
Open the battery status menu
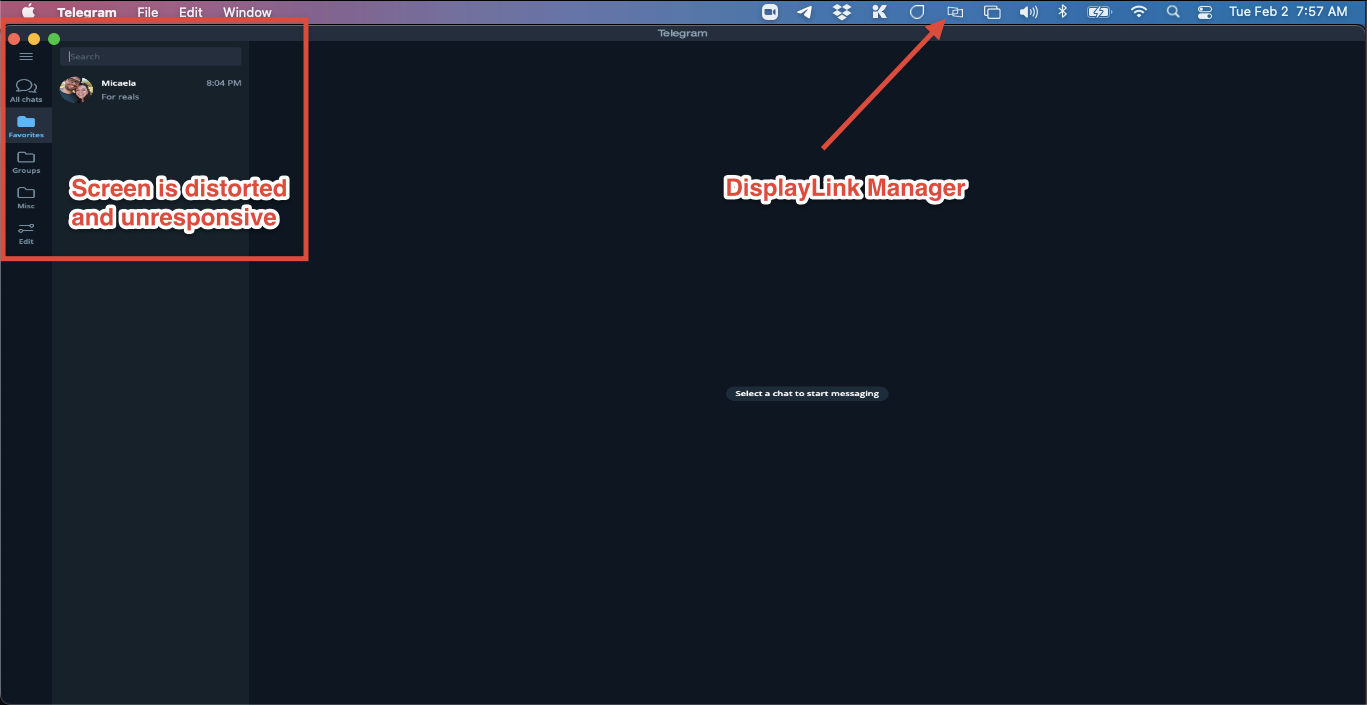[1099, 12]
